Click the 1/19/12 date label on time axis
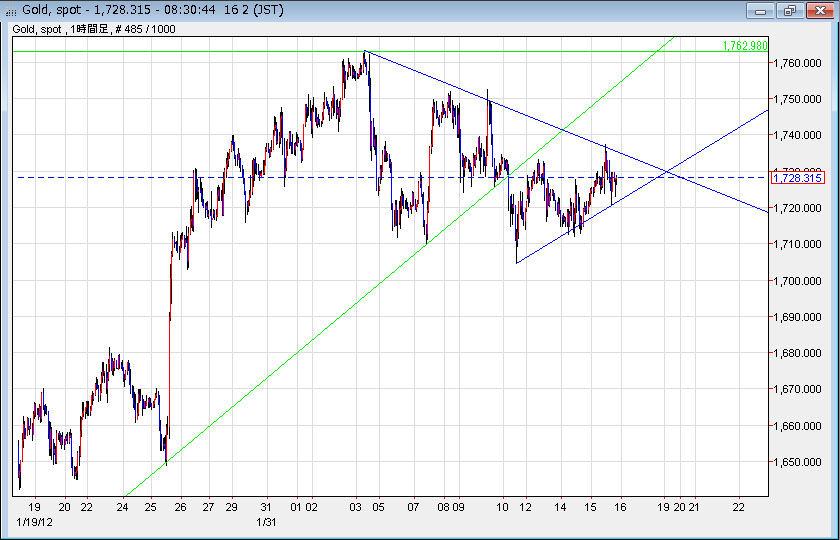 (34, 522)
